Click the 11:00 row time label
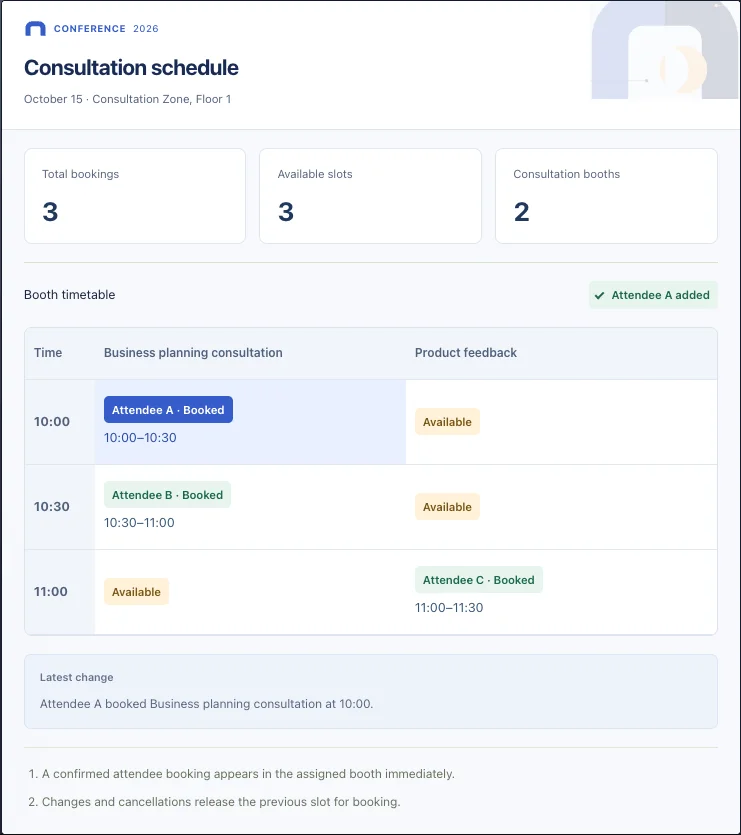This screenshot has height=835, width=741. pos(51,592)
